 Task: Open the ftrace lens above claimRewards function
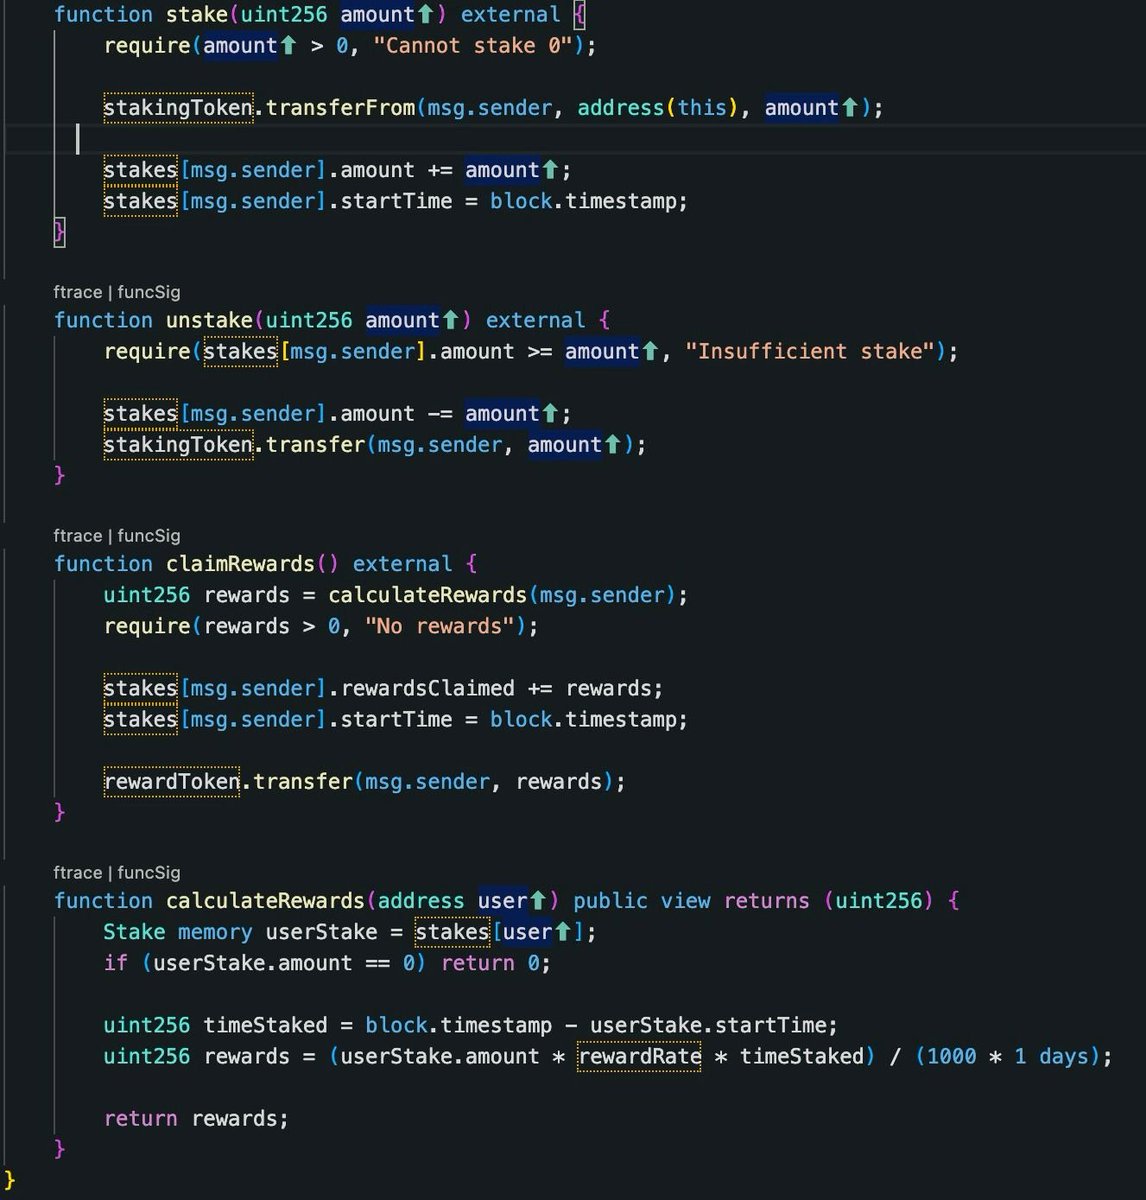point(78,535)
